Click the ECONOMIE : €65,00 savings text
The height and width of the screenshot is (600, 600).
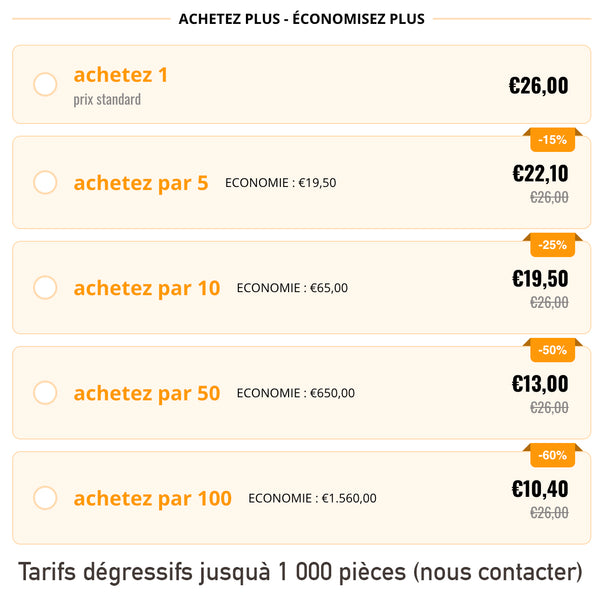click(x=292, y=288)
